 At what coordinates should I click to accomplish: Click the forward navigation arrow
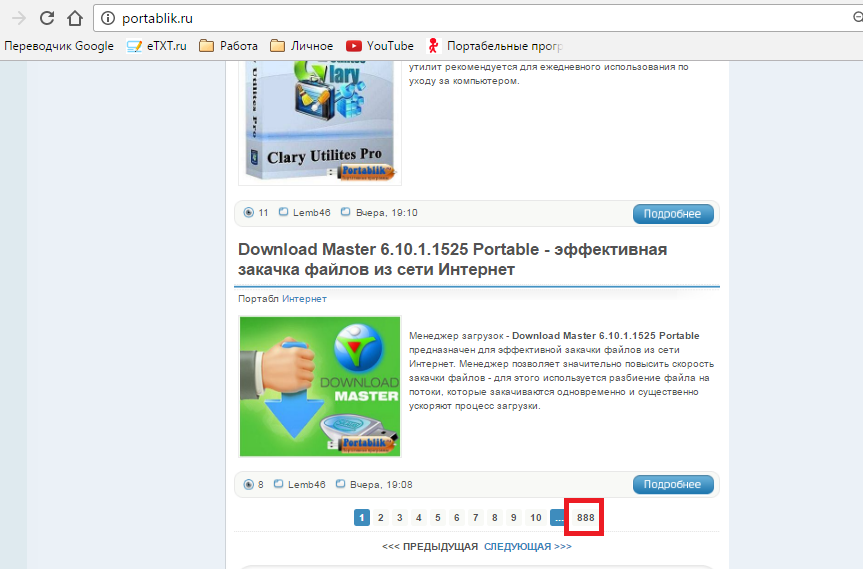[19, 18]
